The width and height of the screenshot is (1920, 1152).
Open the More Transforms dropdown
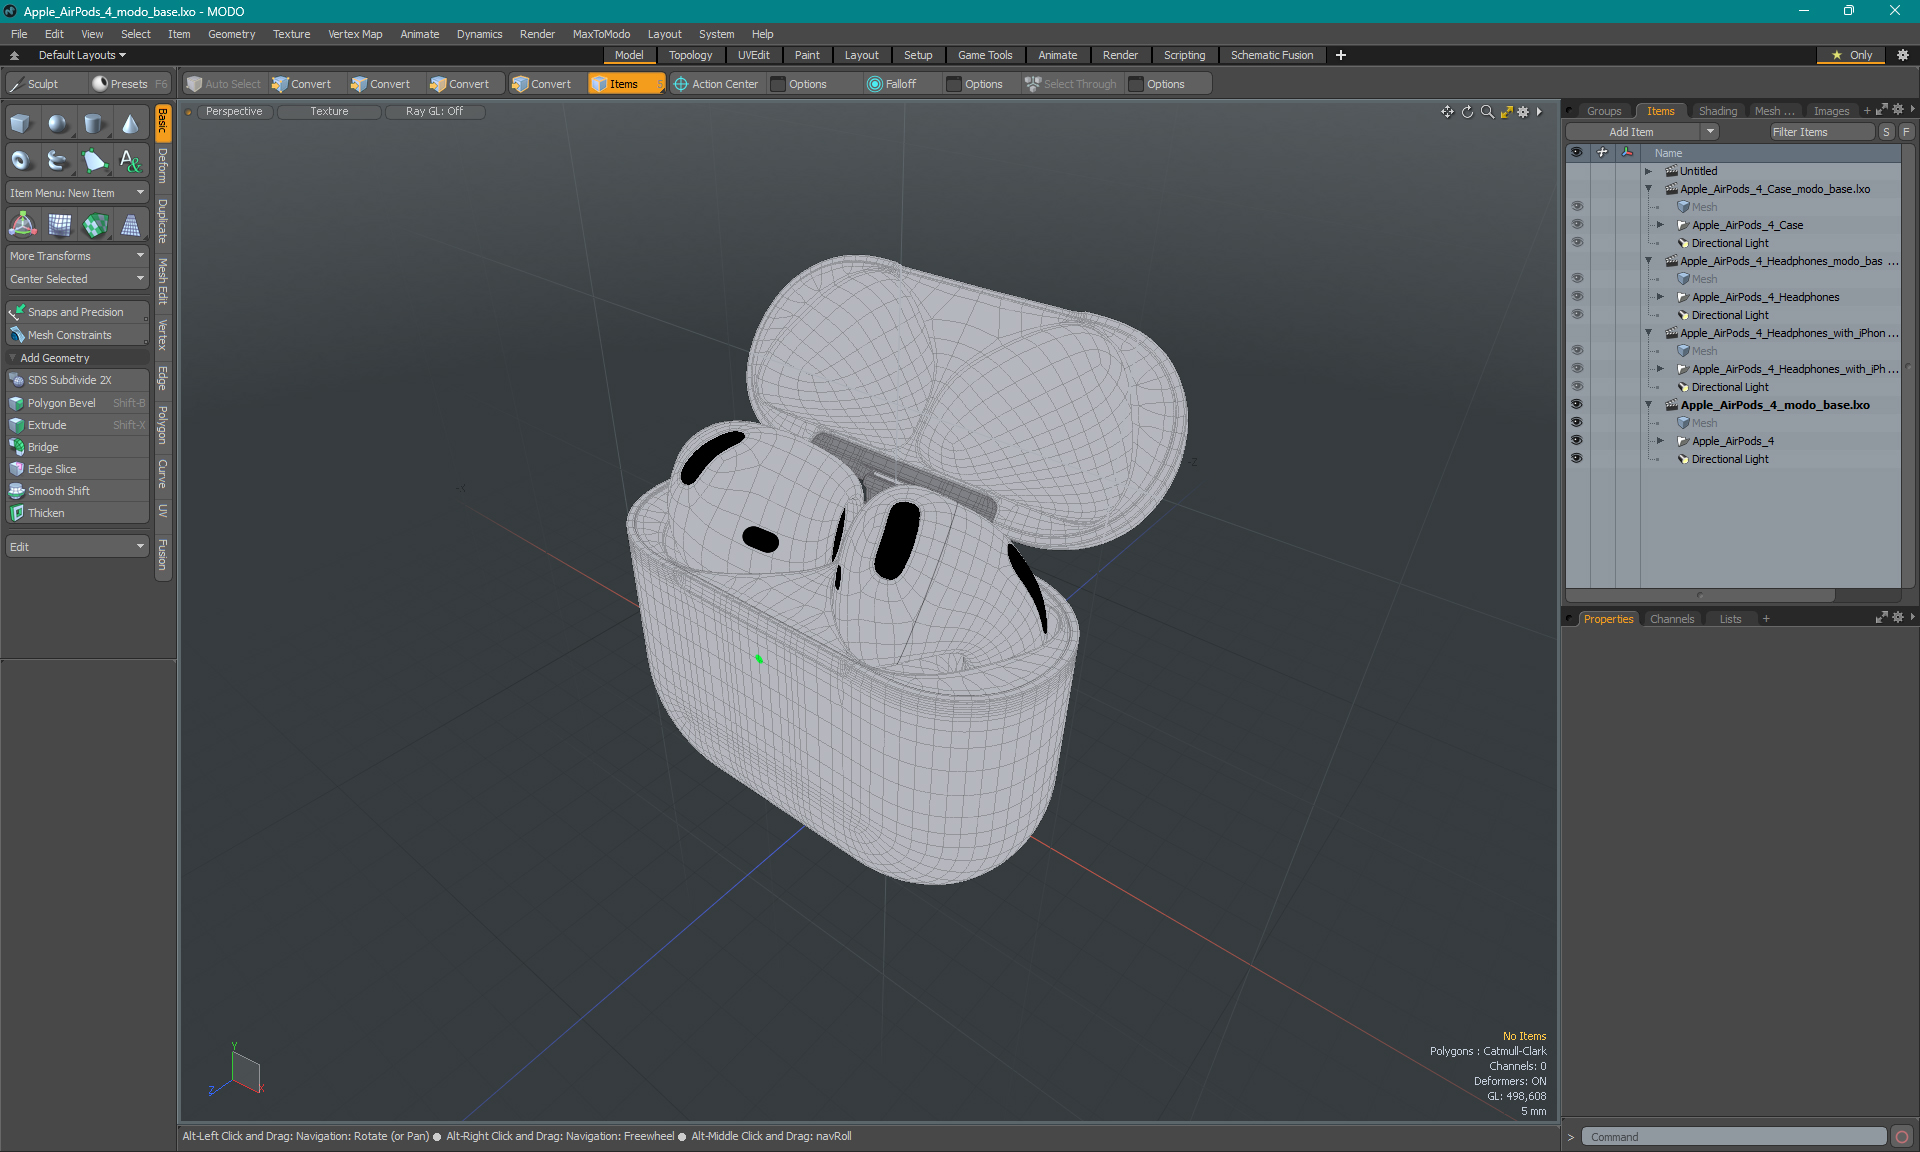click(77, 256)
